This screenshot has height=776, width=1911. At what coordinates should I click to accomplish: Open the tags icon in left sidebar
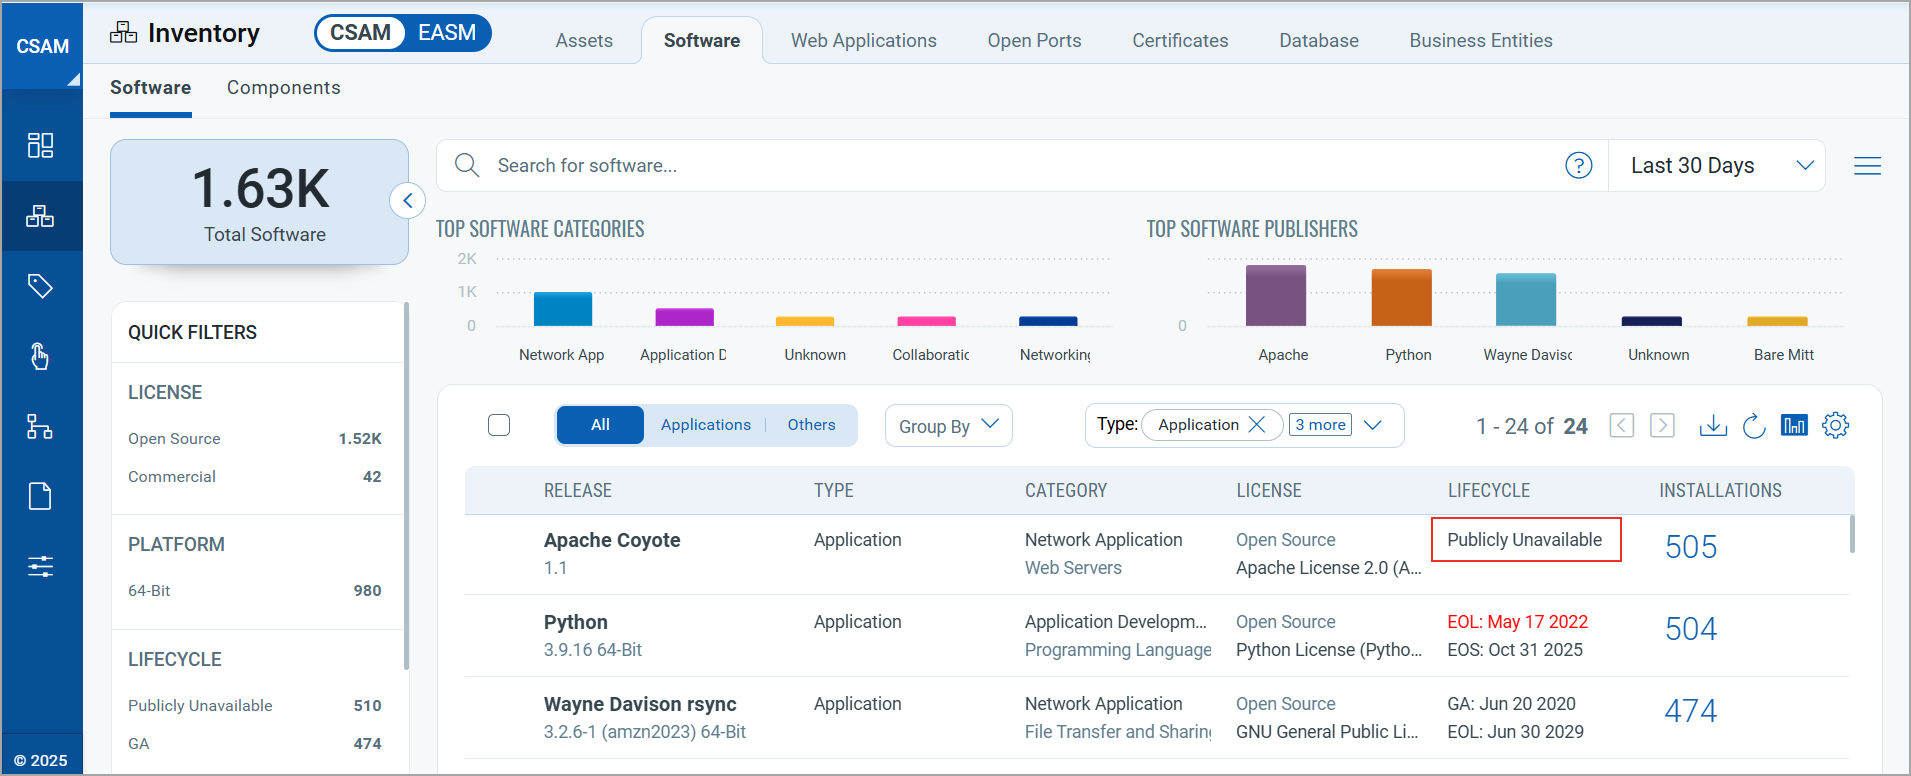tap(40, 286)
